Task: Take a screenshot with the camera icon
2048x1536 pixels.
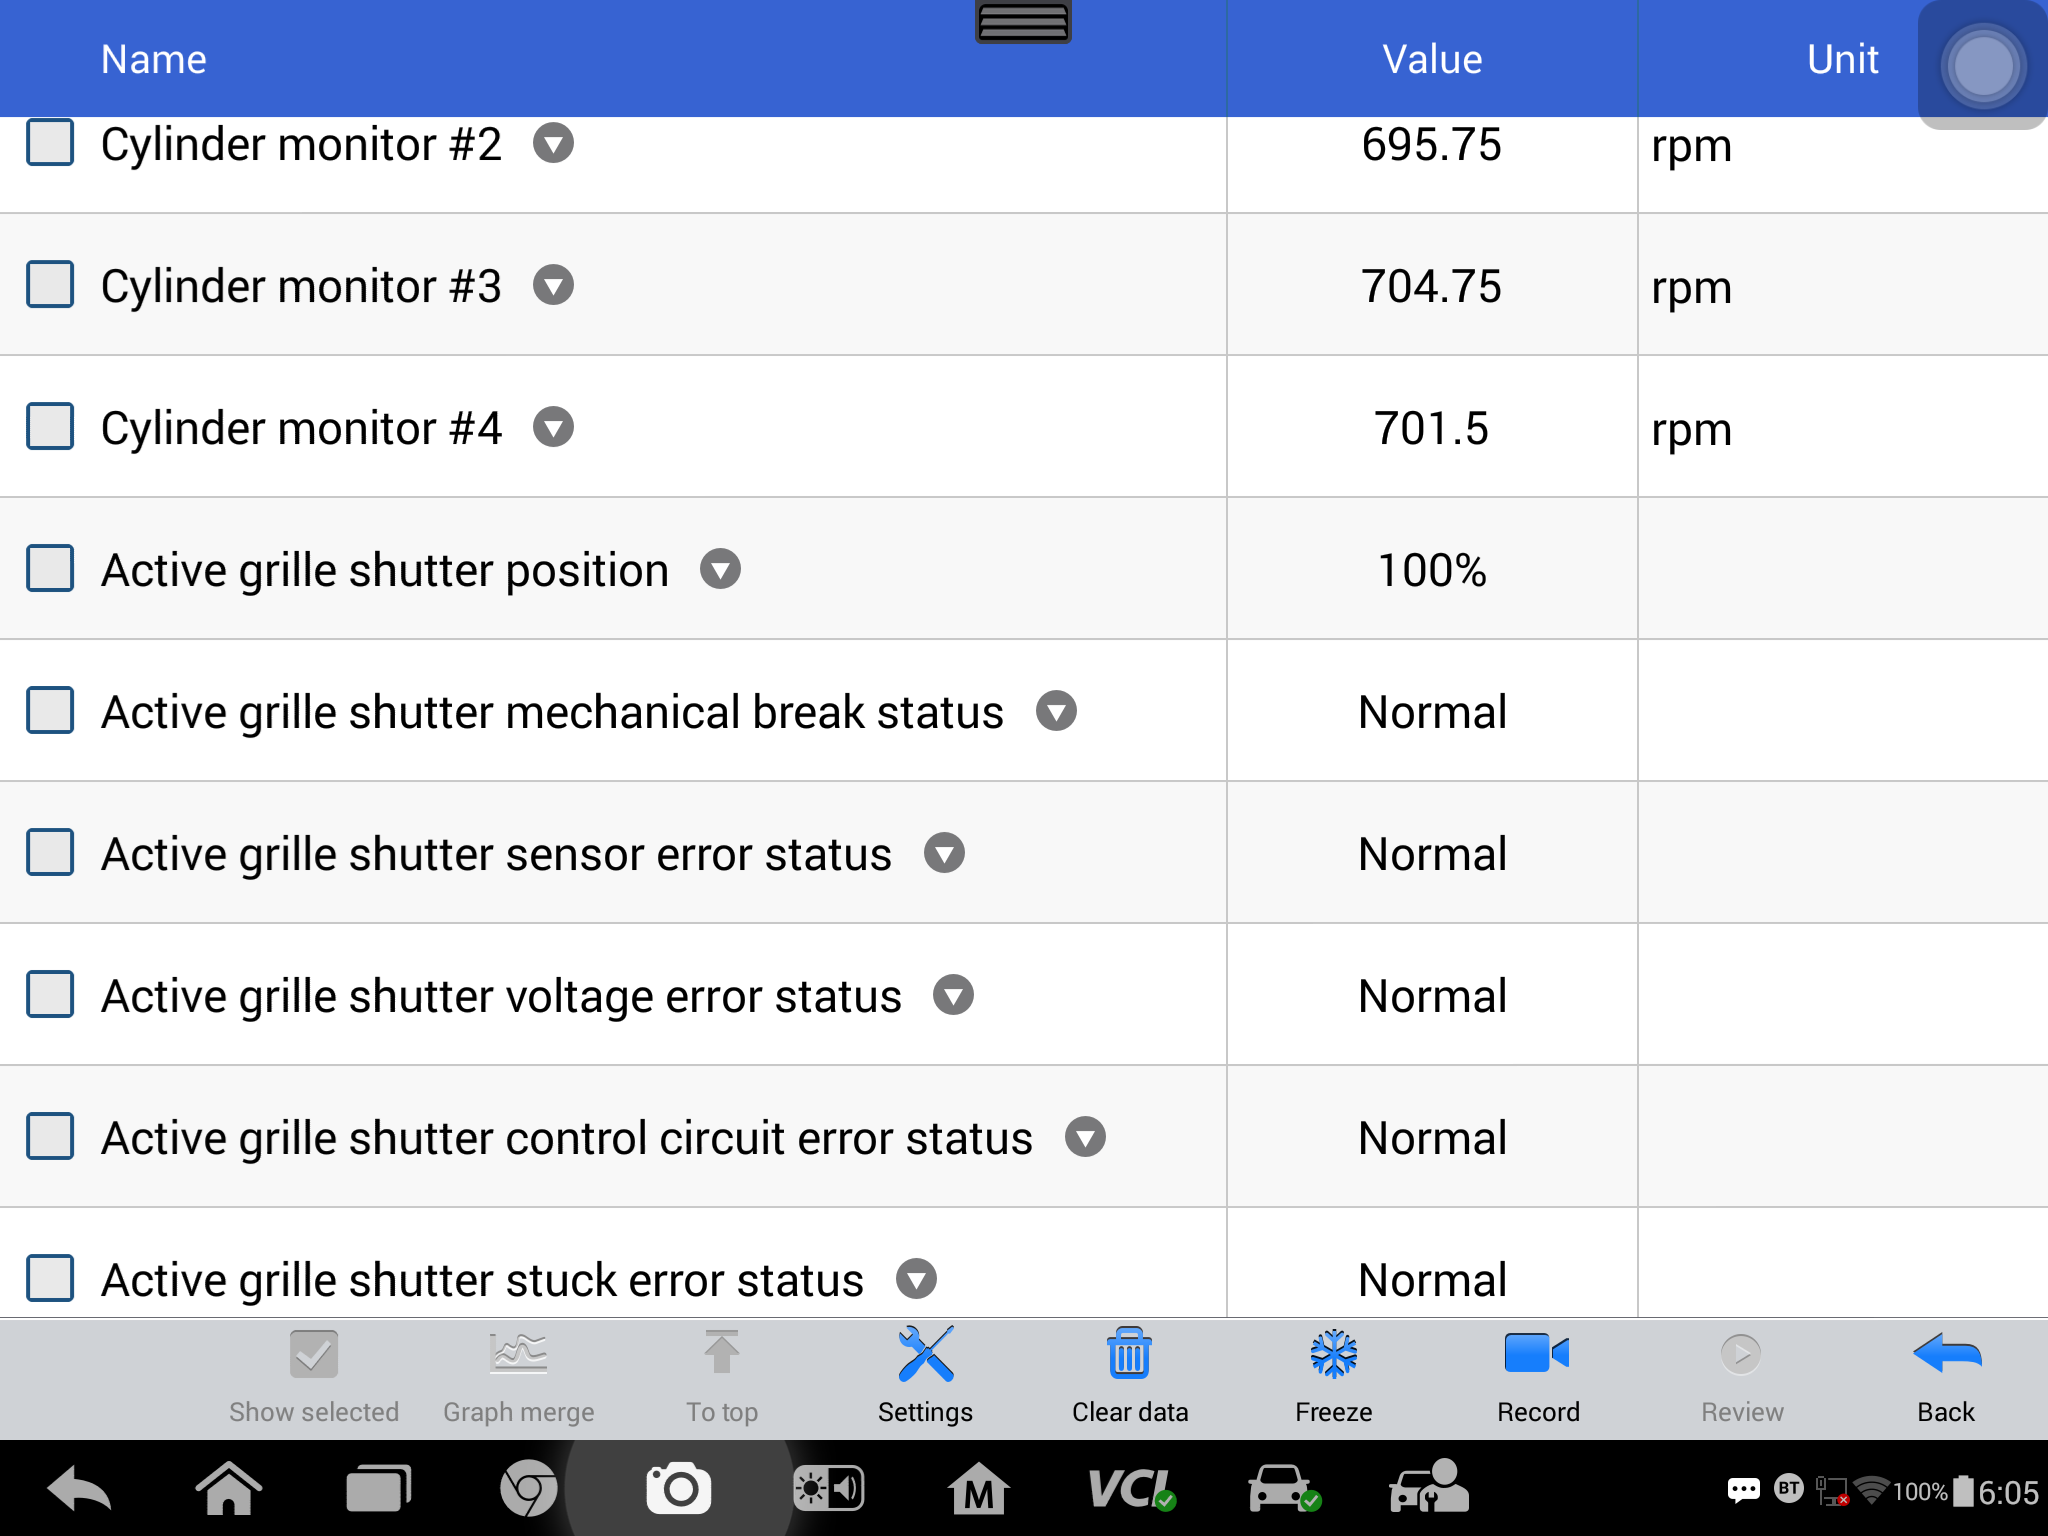Action: tap(679, 1489)
